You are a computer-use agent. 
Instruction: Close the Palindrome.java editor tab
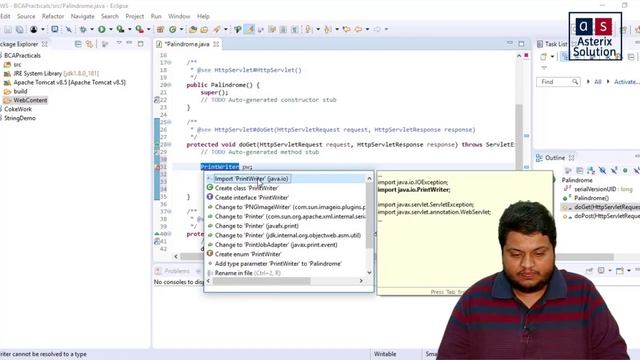216,44
